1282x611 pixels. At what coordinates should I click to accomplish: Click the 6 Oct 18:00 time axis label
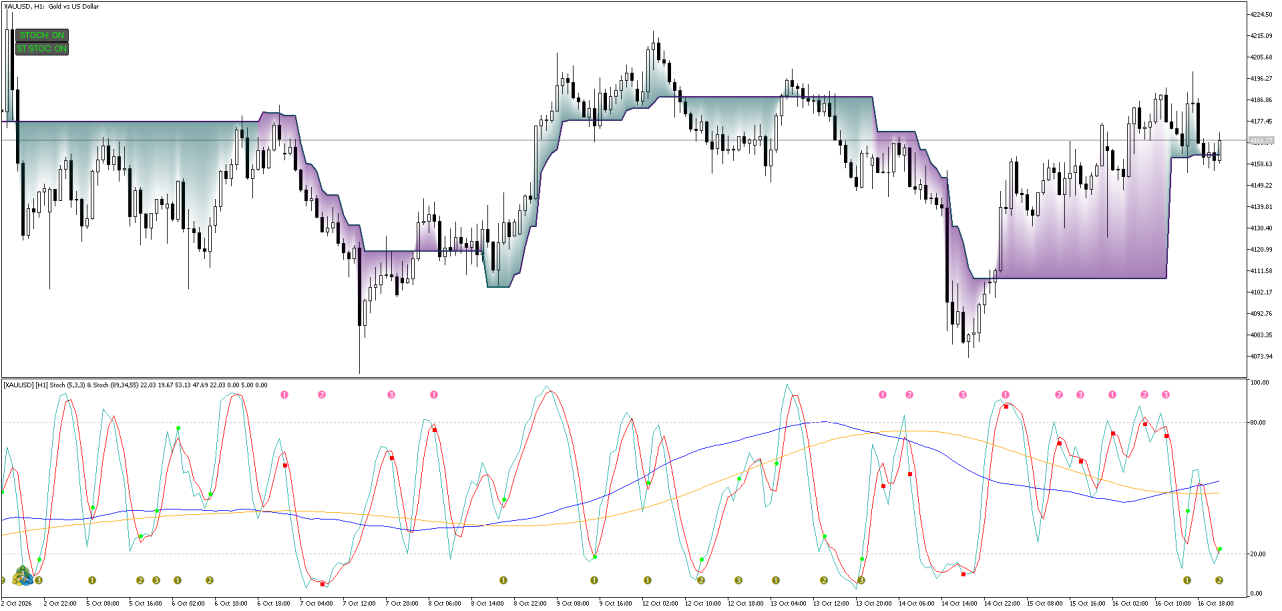tap(274, 604)
